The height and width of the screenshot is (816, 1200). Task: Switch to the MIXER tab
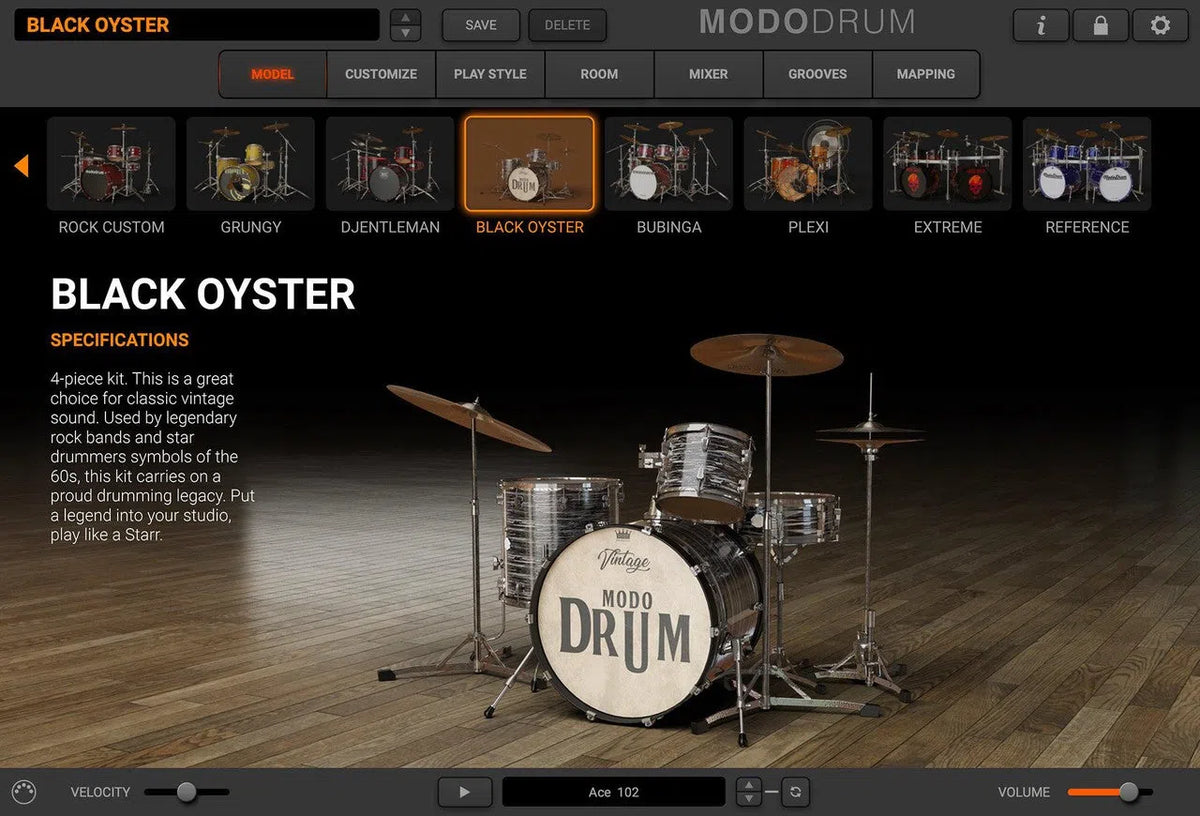pos(708,73)
